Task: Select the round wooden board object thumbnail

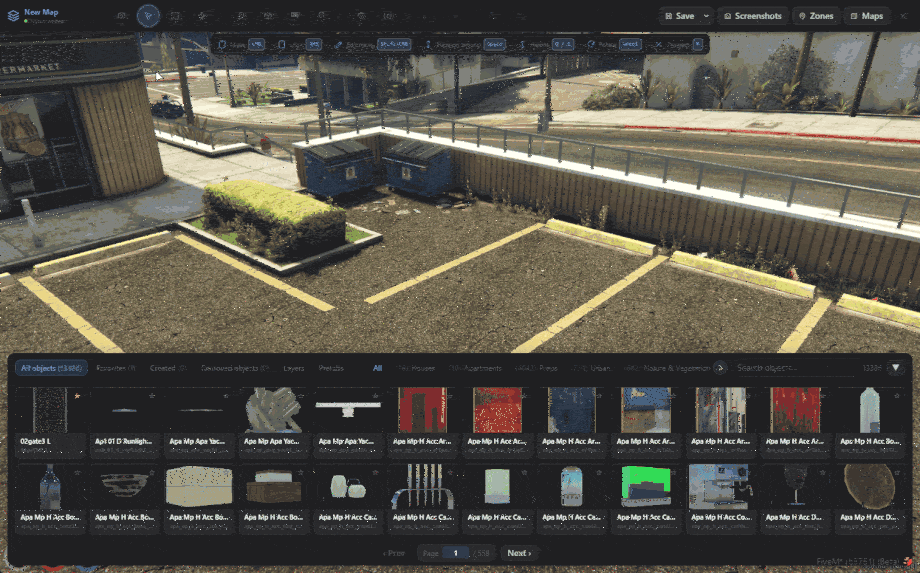Action: click(870, 487)
